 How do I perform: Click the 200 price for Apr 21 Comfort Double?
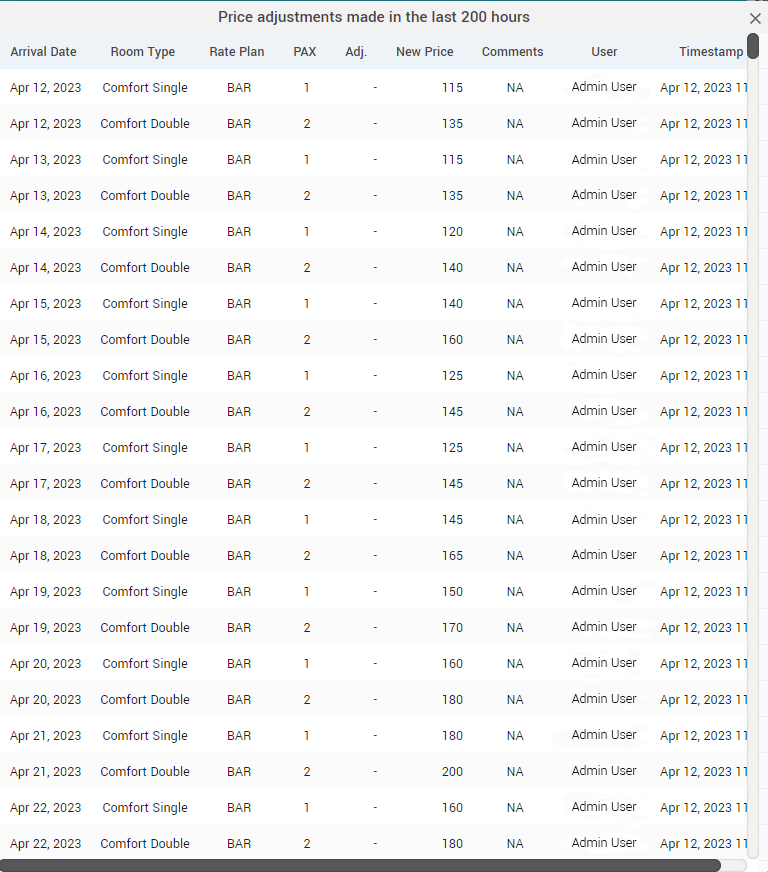[x=452, y=771]
